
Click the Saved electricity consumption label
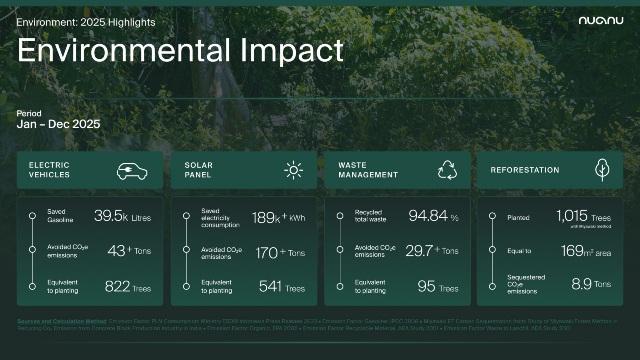pyautogui.click(x=220, y=218)
